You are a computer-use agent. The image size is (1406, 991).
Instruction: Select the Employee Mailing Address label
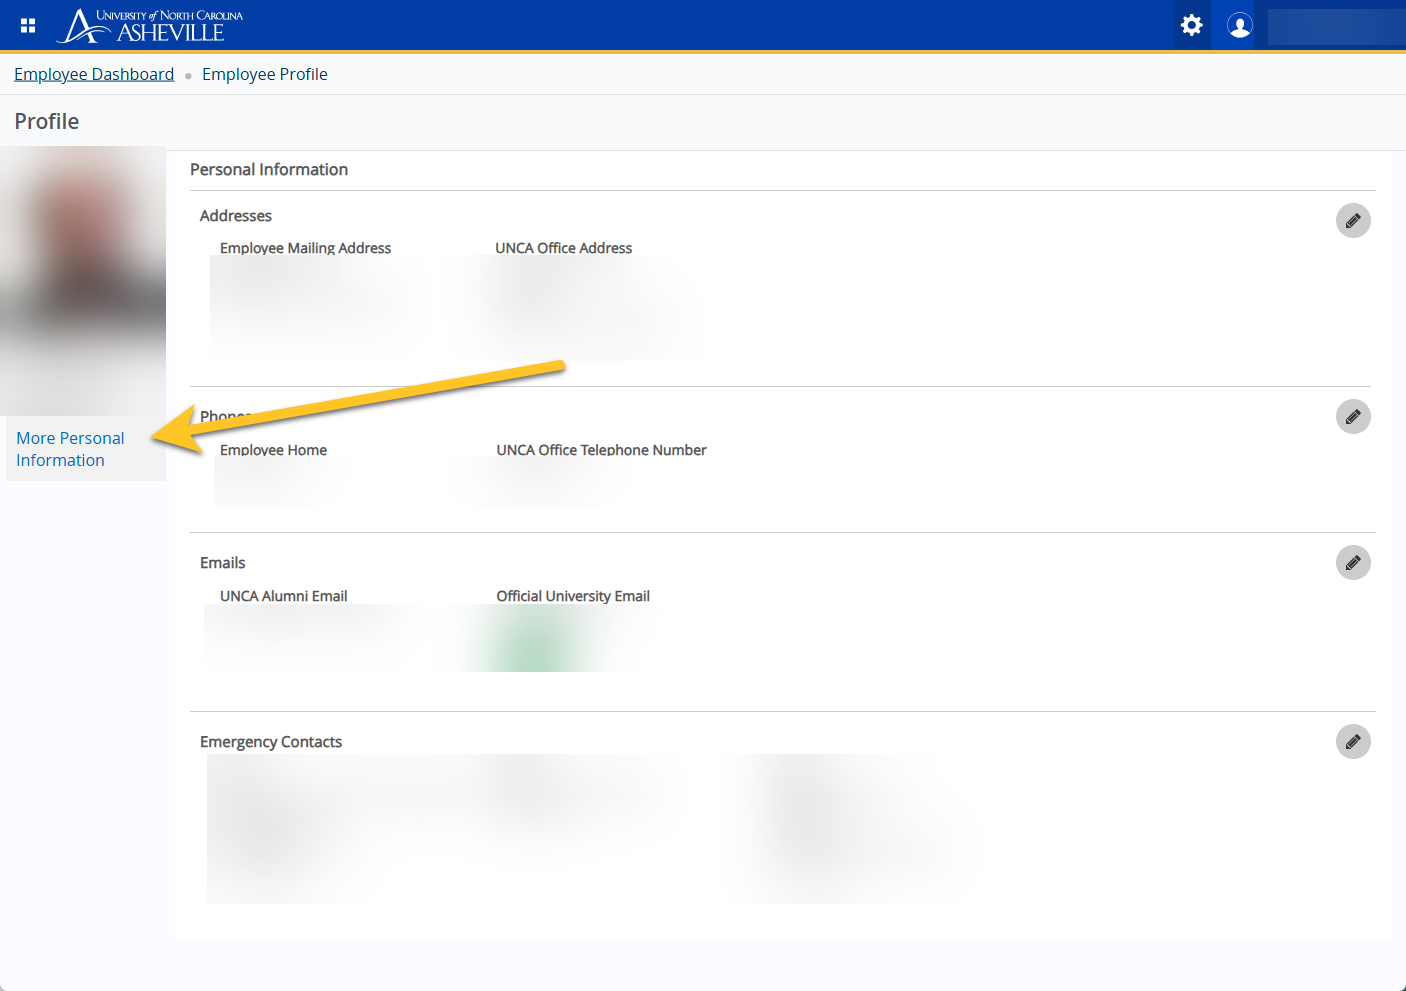pos(305,248)
